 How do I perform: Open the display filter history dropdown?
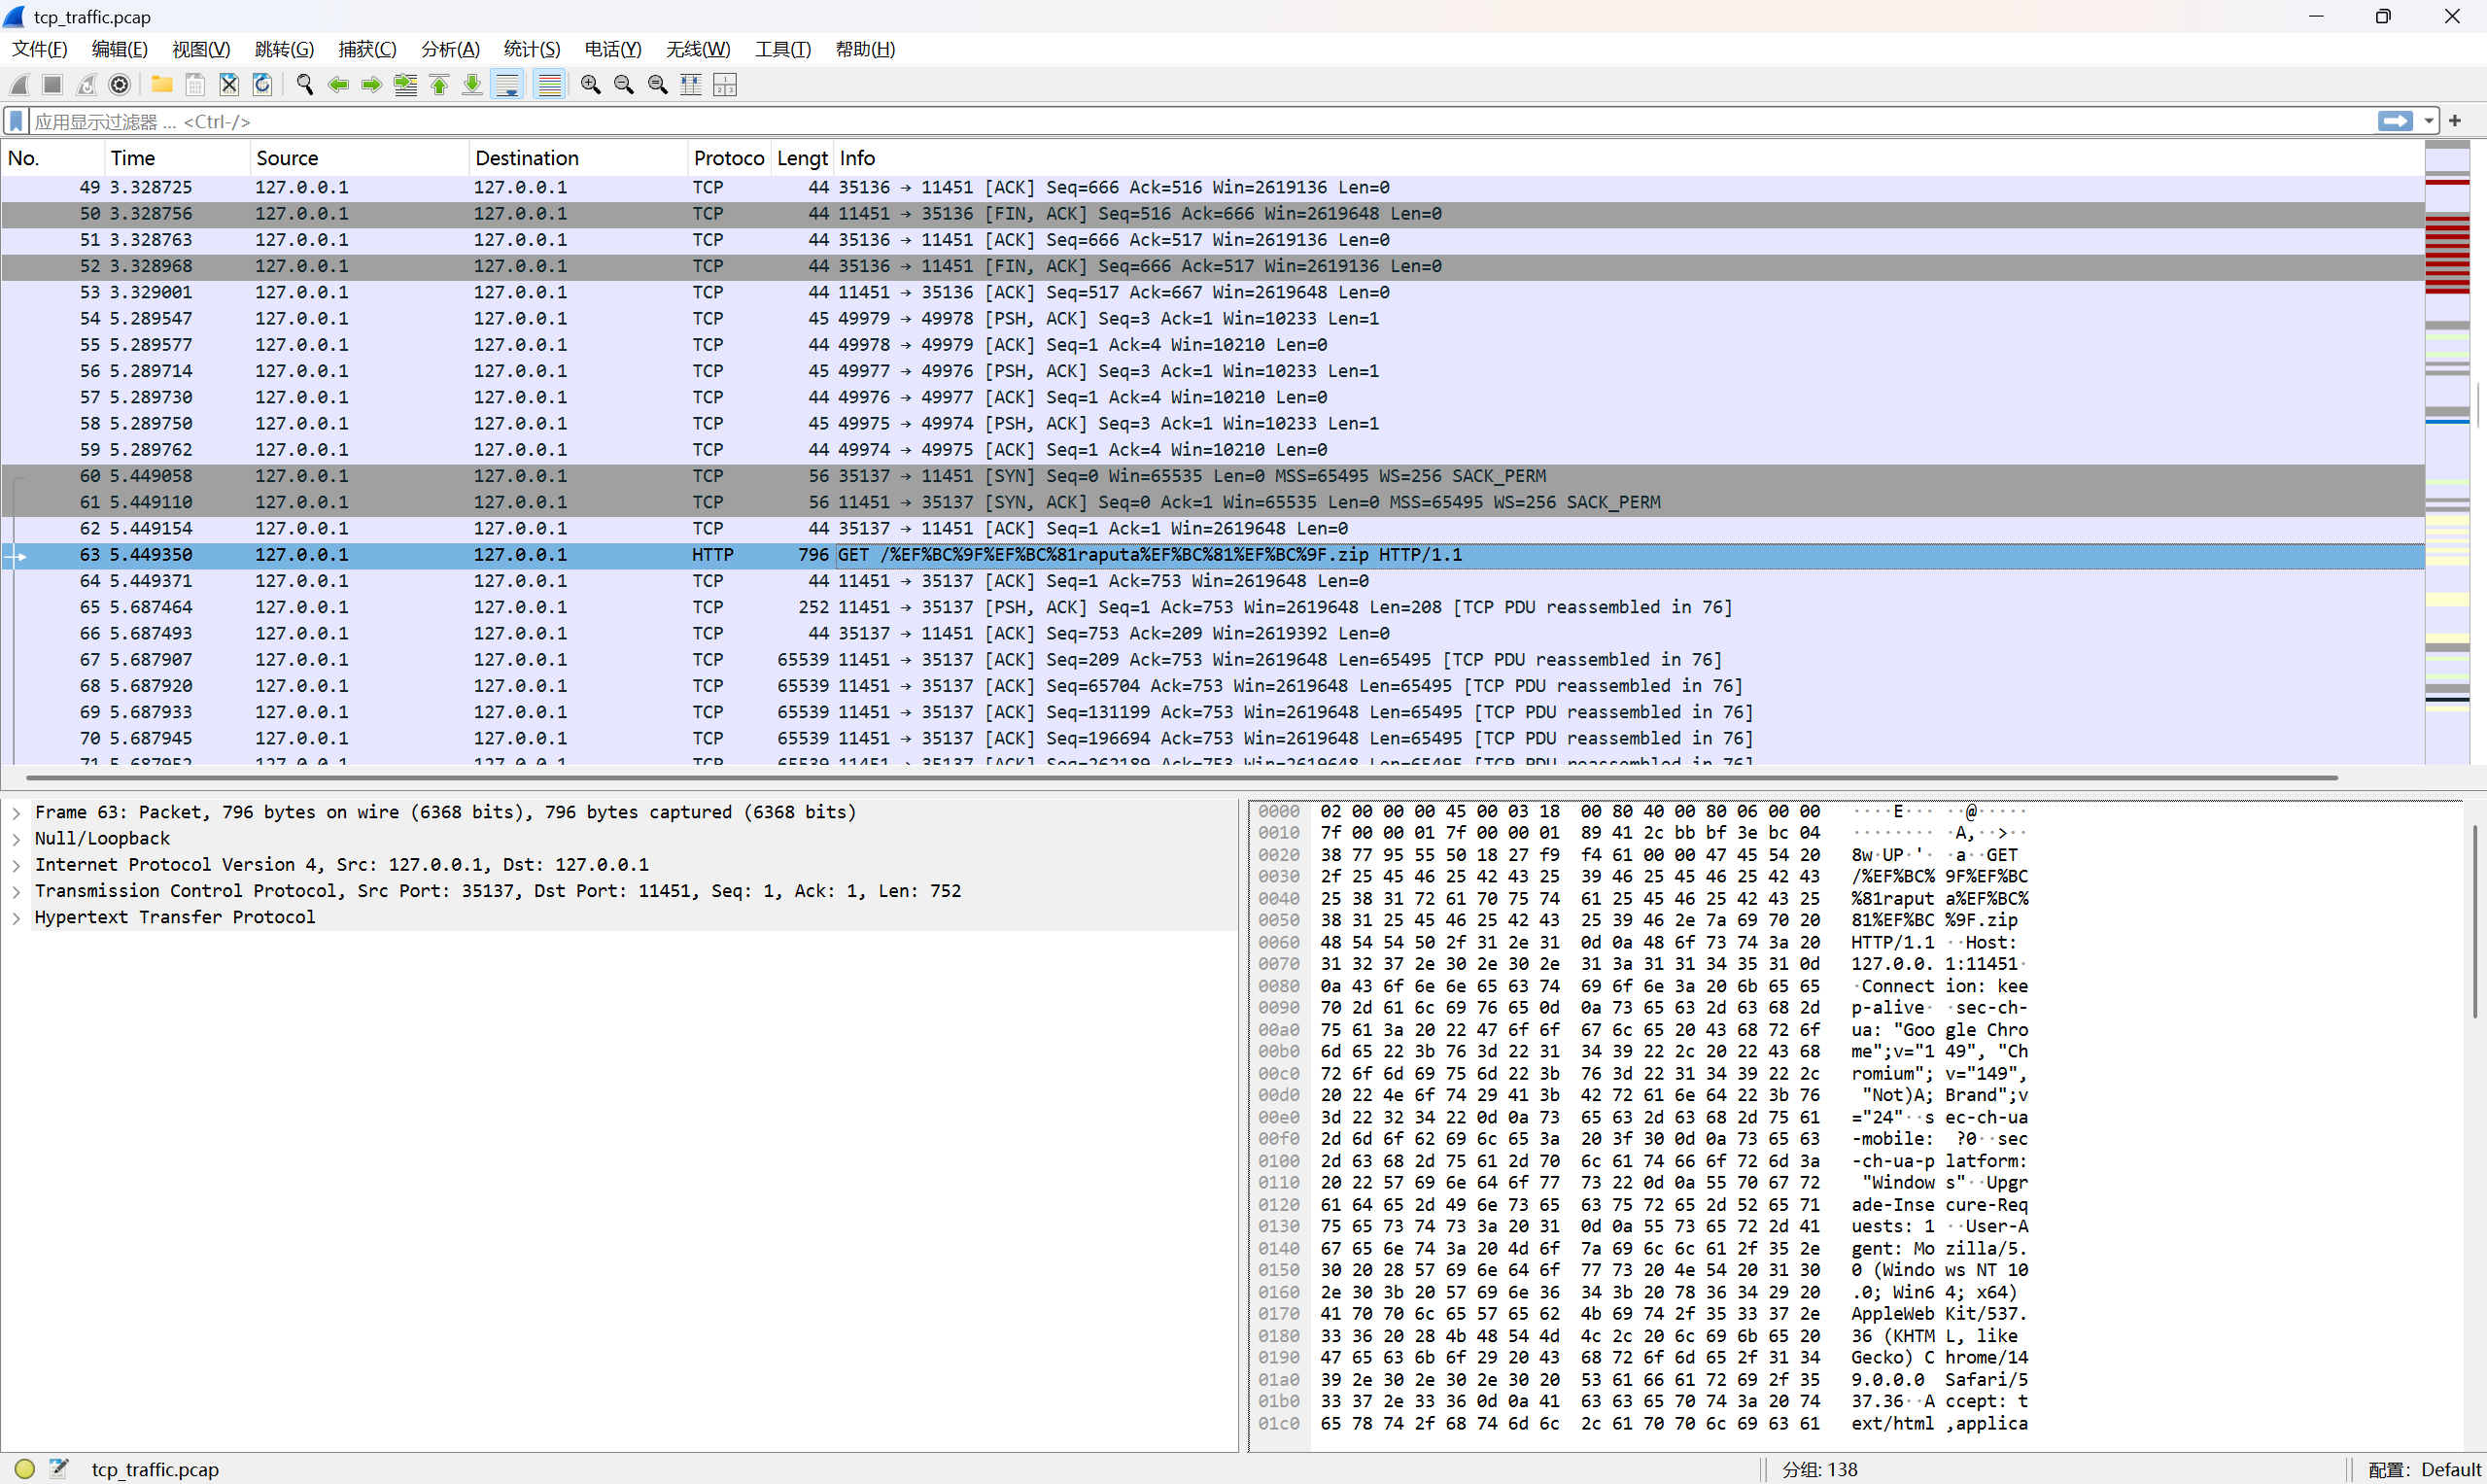click(2429, 121)
